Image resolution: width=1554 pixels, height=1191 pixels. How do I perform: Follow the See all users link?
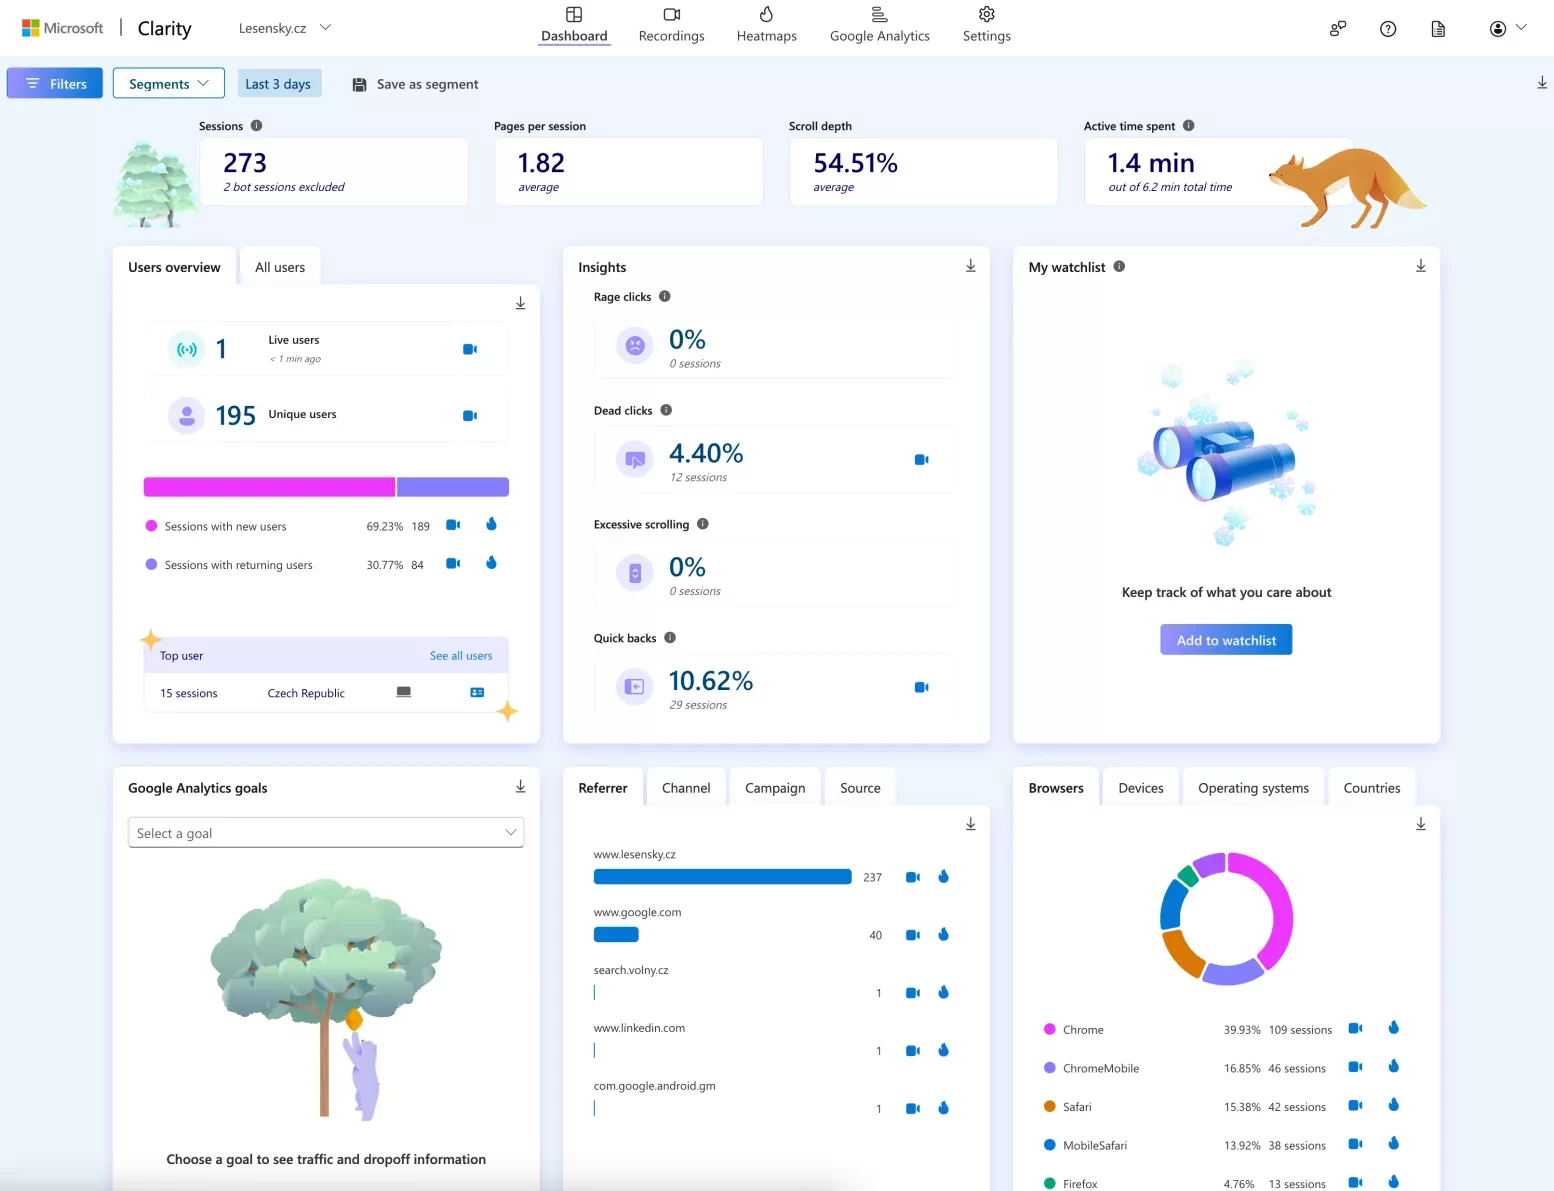[461, 656]
